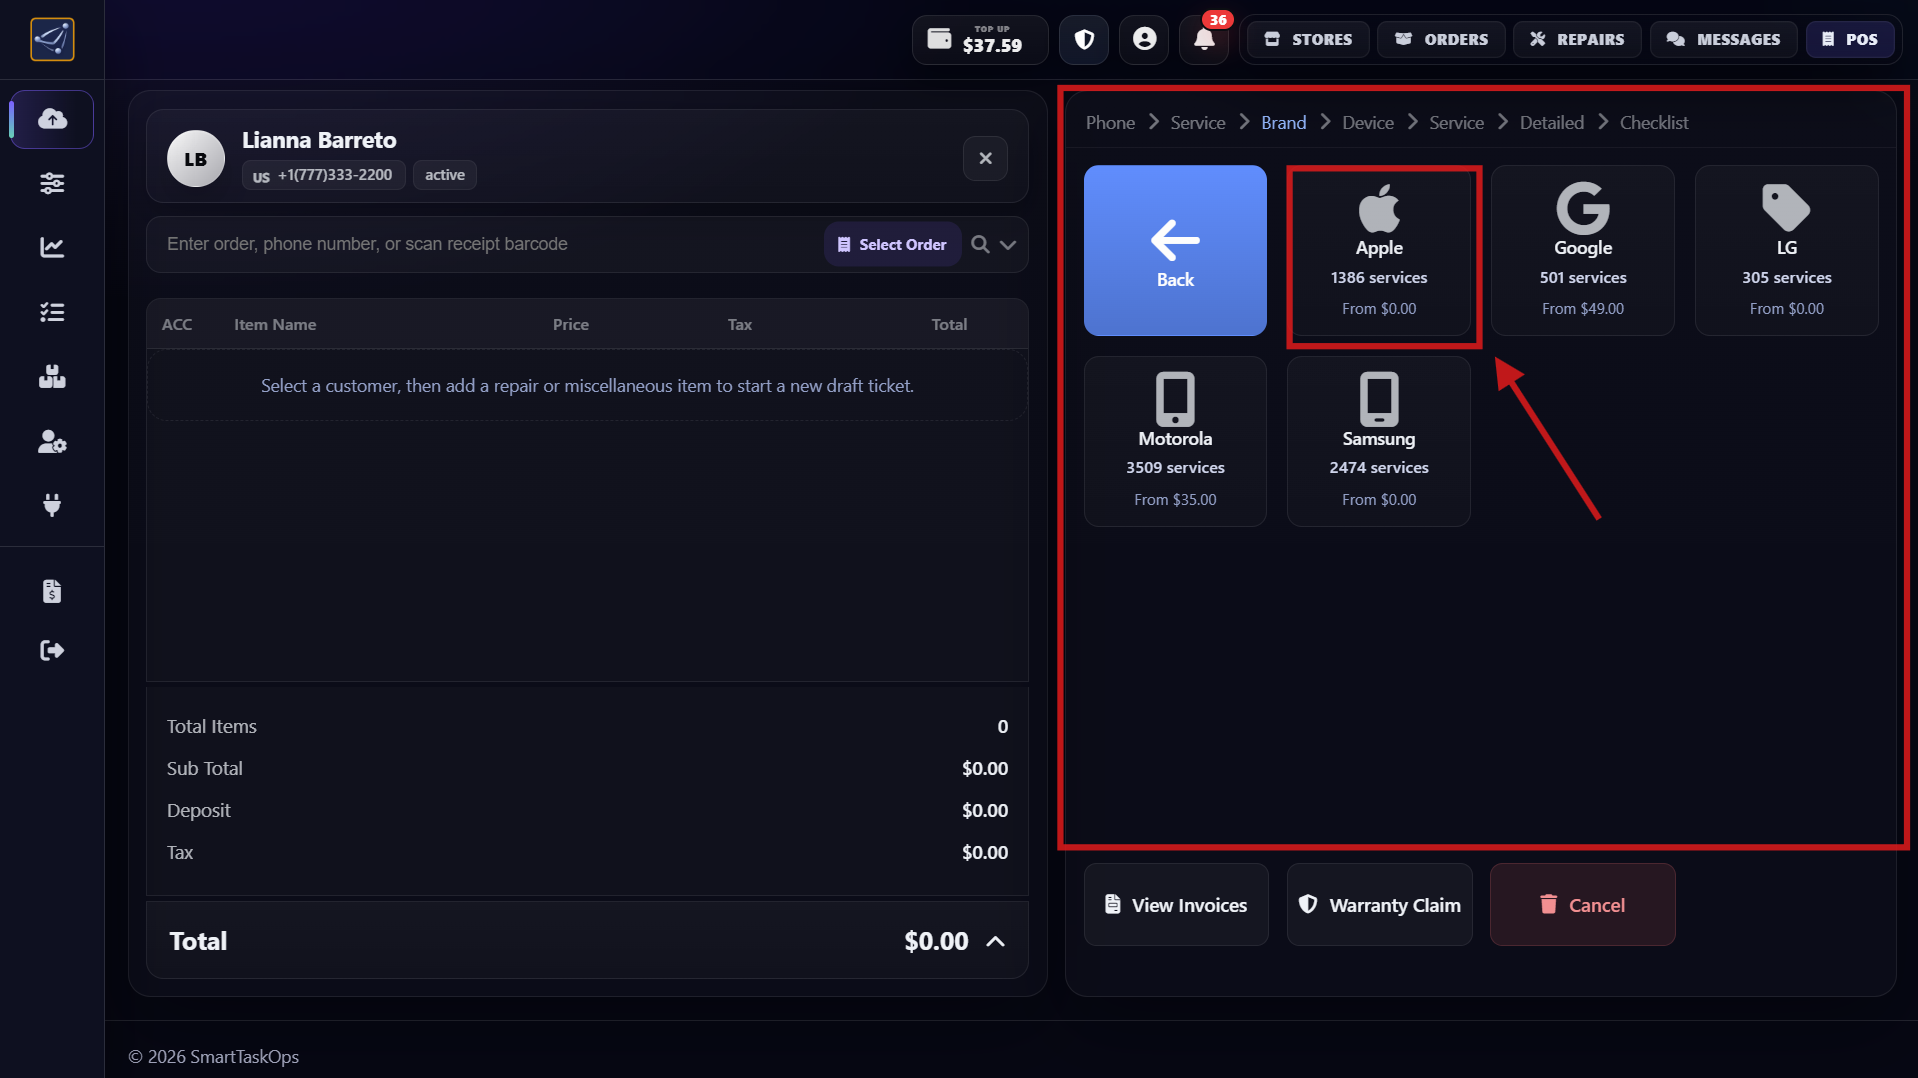The width and height of the screenshot is (1918, 1078).
Task: Expand the Total chevron toggle
Action: (995, 941)
